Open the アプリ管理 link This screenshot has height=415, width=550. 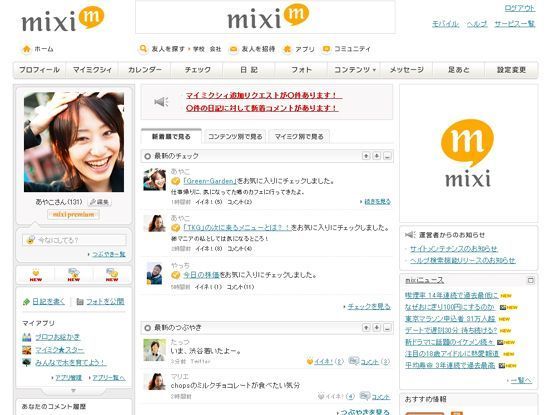(x=68, y=378)
